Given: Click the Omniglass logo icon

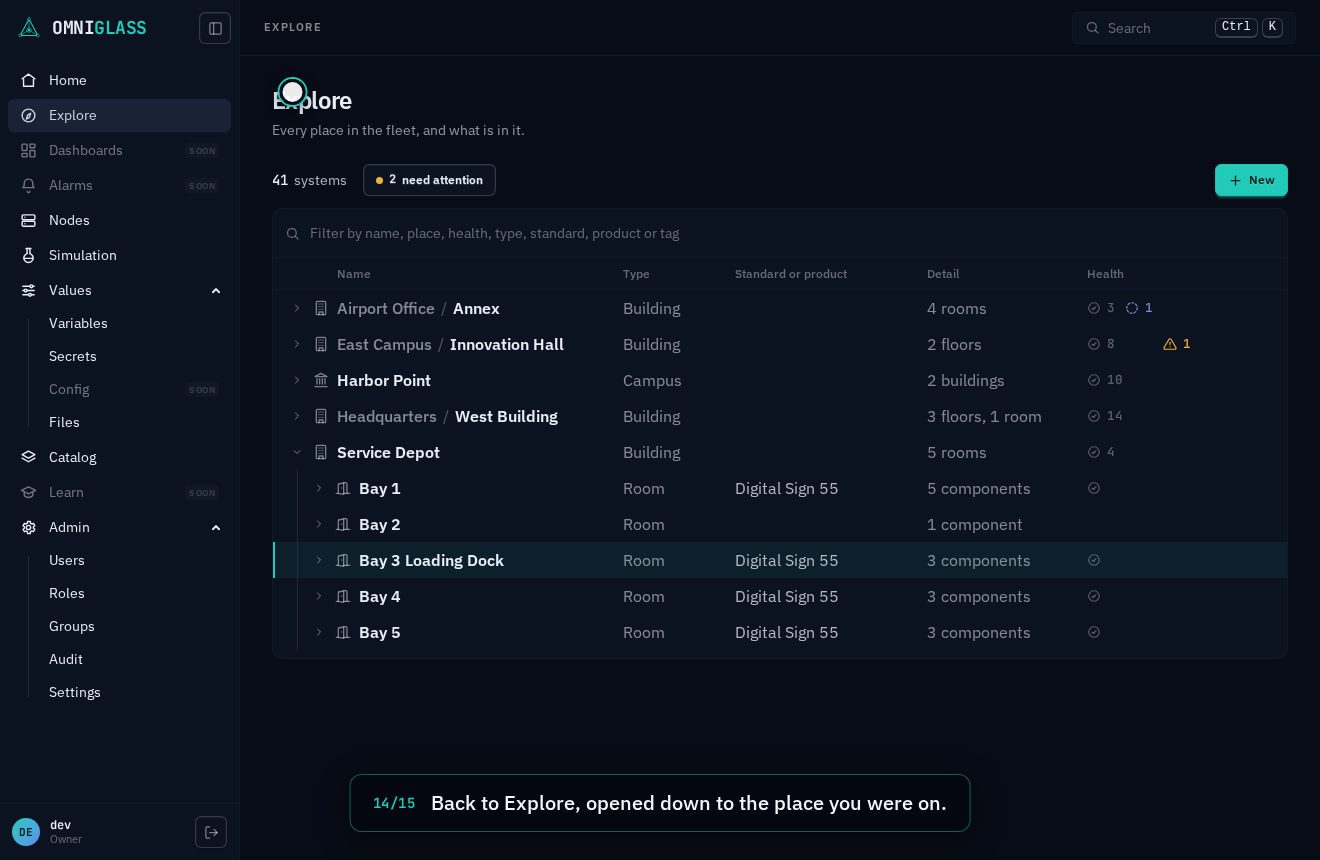Looking at the screenshot, I should pyautogui.click(x=29, y=28).
